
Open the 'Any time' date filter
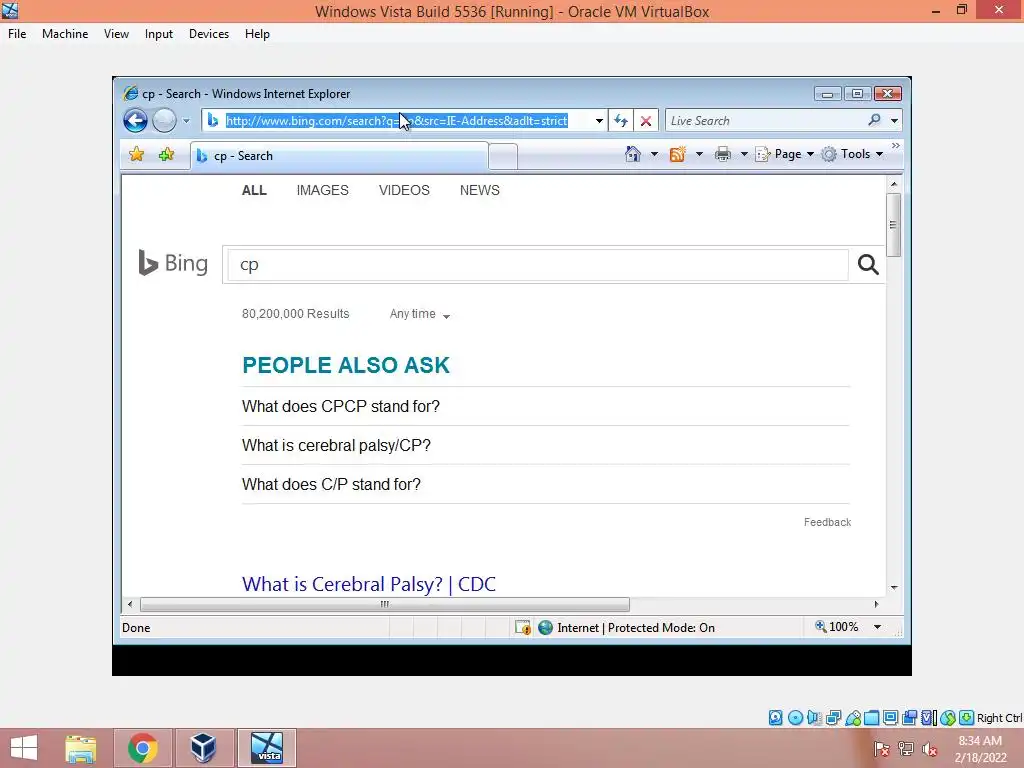[x=420, y=314]
